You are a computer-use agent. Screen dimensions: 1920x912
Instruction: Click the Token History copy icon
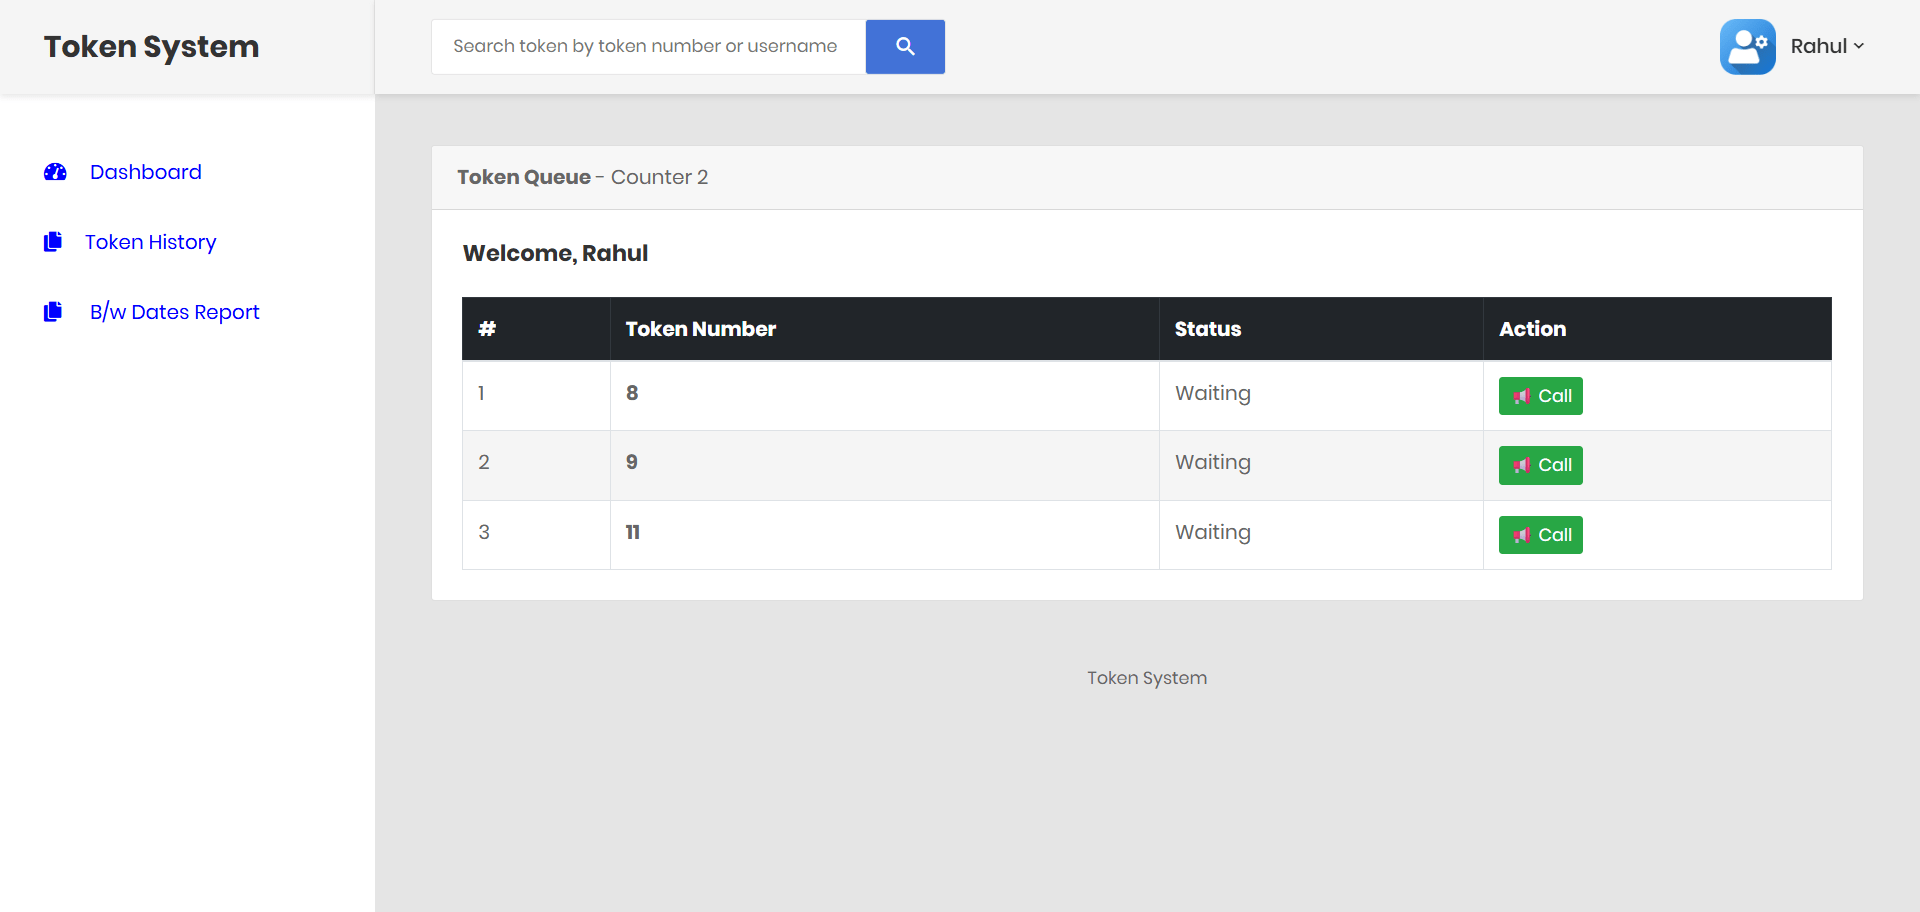pyautogui.click(x=53, y=241)
